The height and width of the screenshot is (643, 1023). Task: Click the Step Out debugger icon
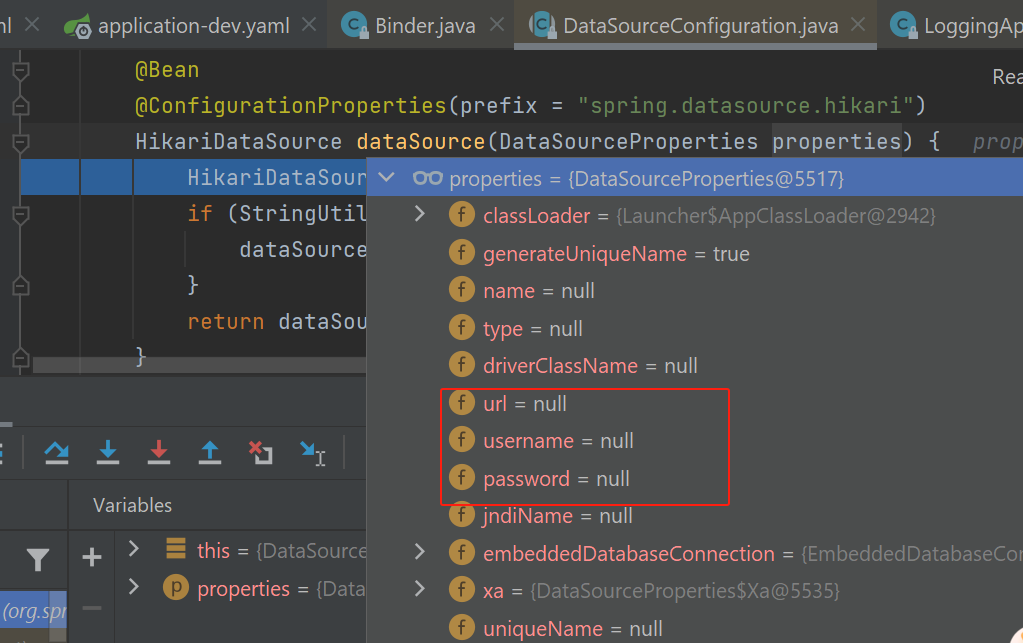209,452
